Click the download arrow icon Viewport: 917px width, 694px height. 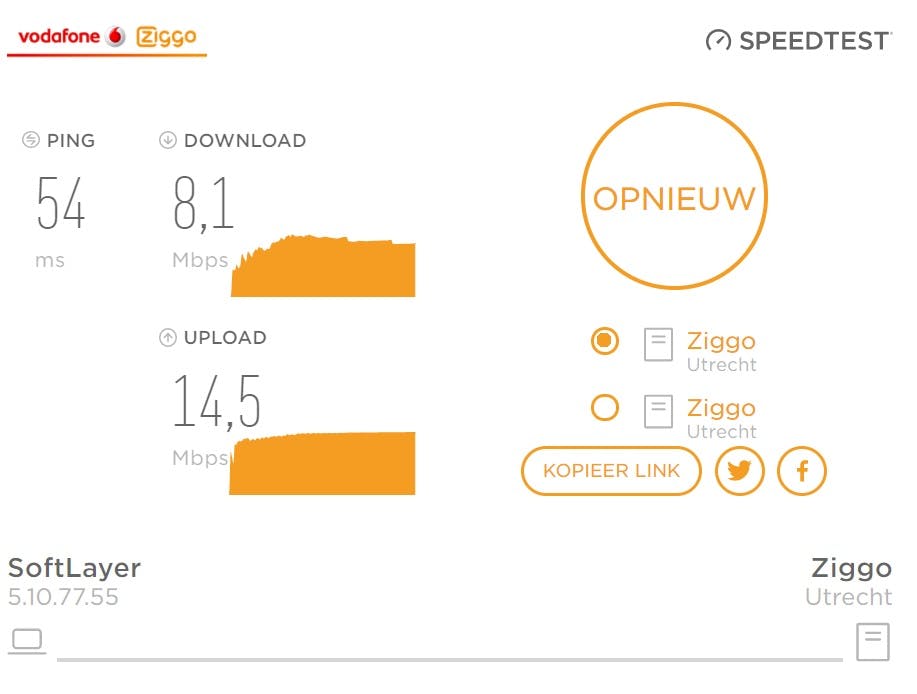coord(168,141)
